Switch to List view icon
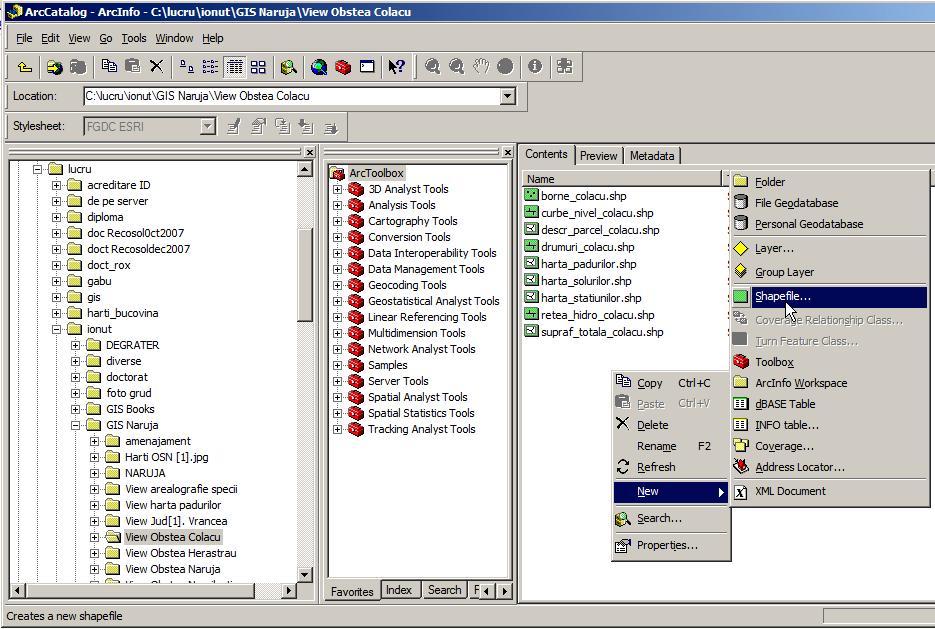Screen dimensions: 935x629 coord(210,67)
